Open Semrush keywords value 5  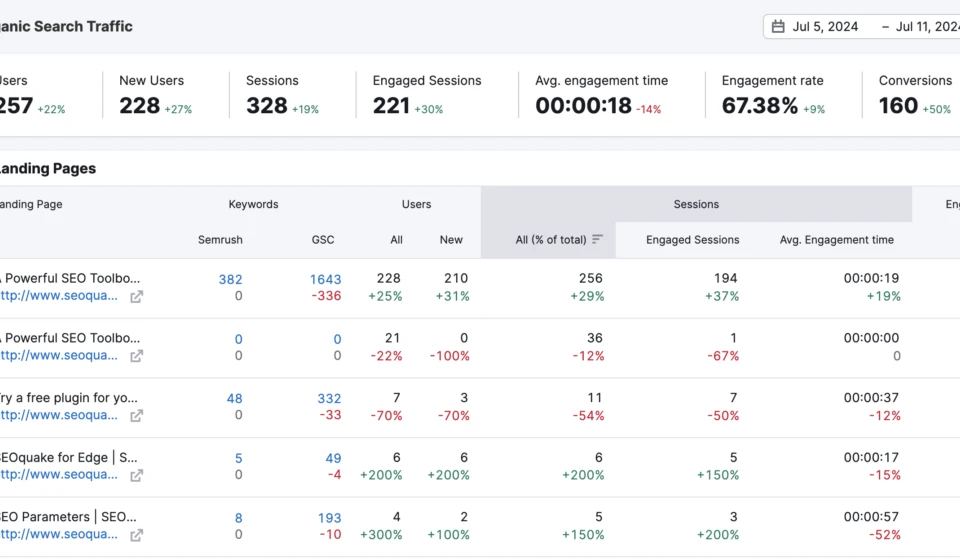coord(238,459)
